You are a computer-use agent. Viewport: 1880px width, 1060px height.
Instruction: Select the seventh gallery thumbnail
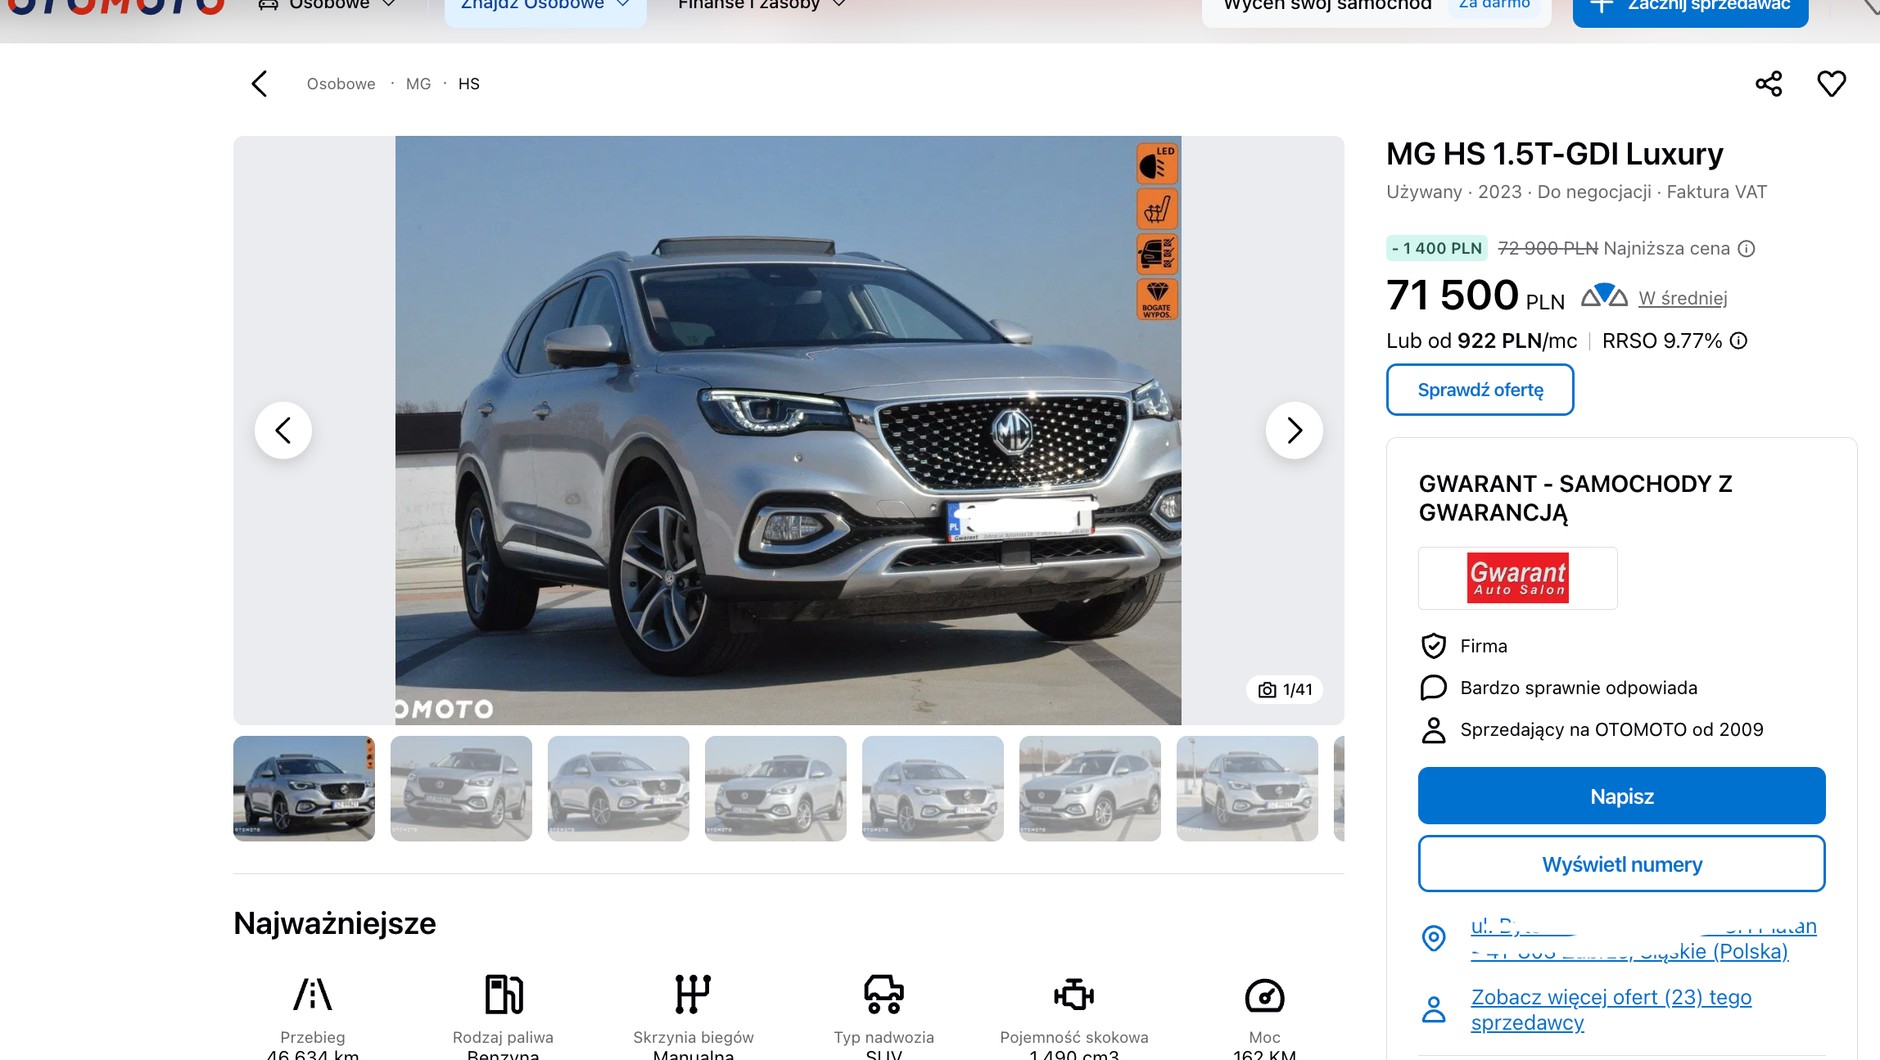coord(1247,788)
